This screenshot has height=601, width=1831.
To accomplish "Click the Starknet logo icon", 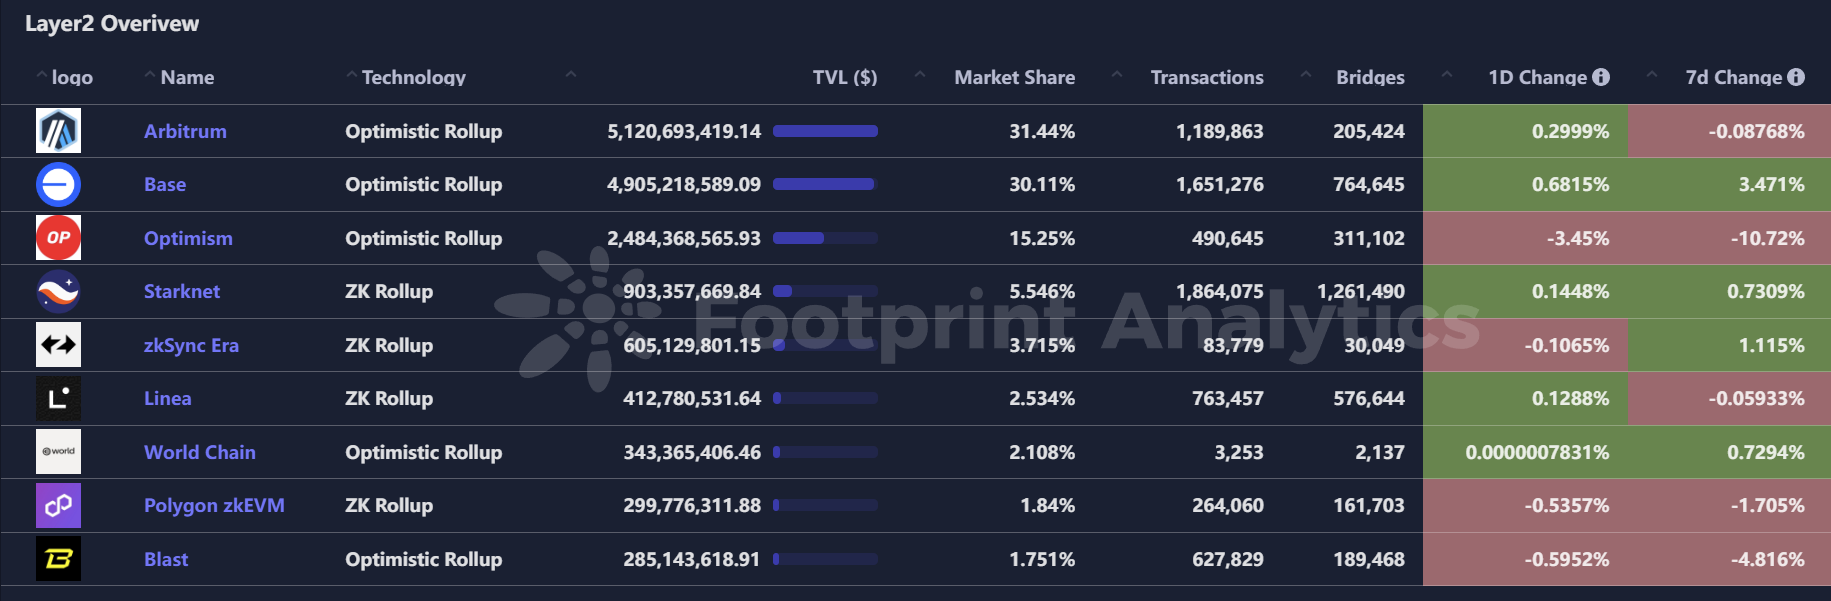I will tap(58, 291).
